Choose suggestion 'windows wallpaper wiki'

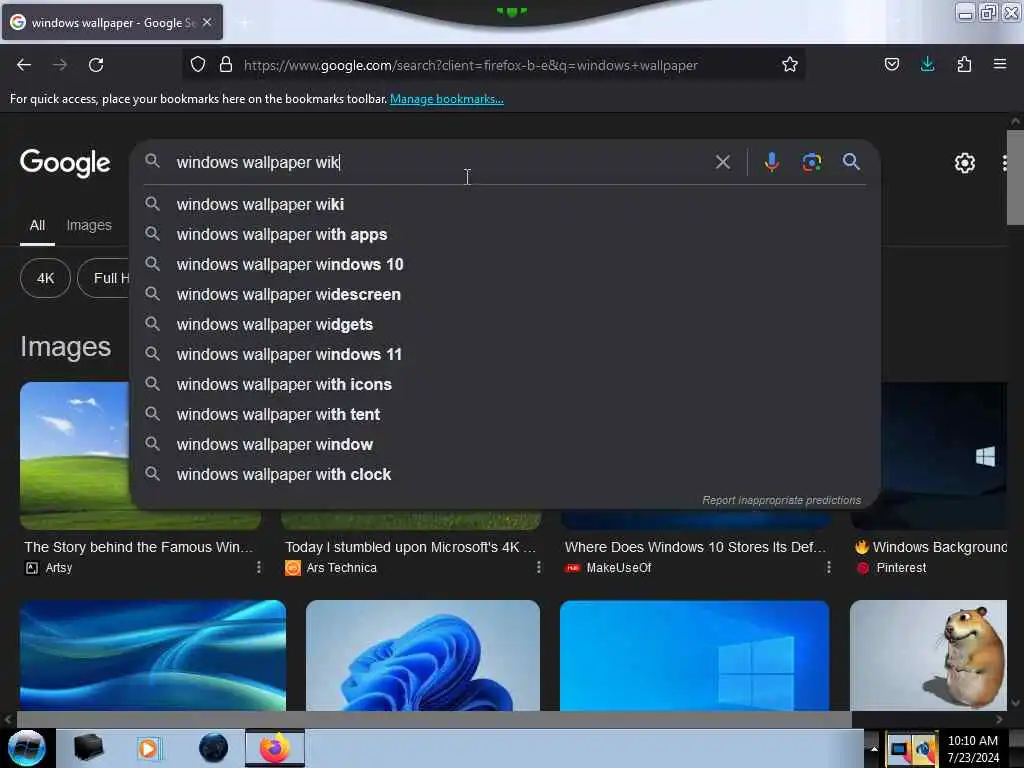(x=505, y=204)
